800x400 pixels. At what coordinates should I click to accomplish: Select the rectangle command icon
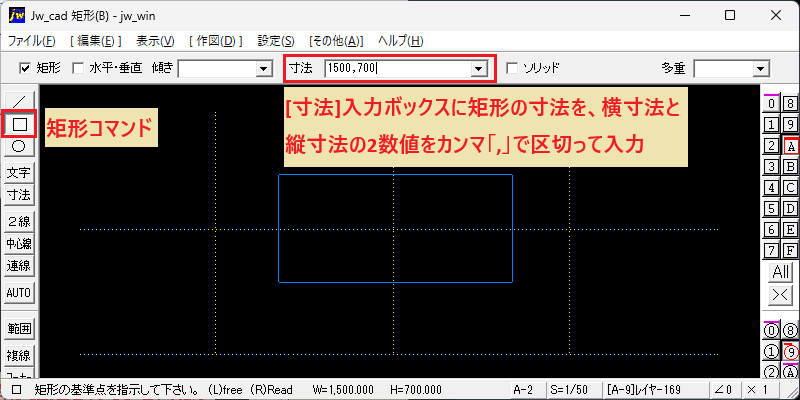pyautogui.click(x=19, y=123)
